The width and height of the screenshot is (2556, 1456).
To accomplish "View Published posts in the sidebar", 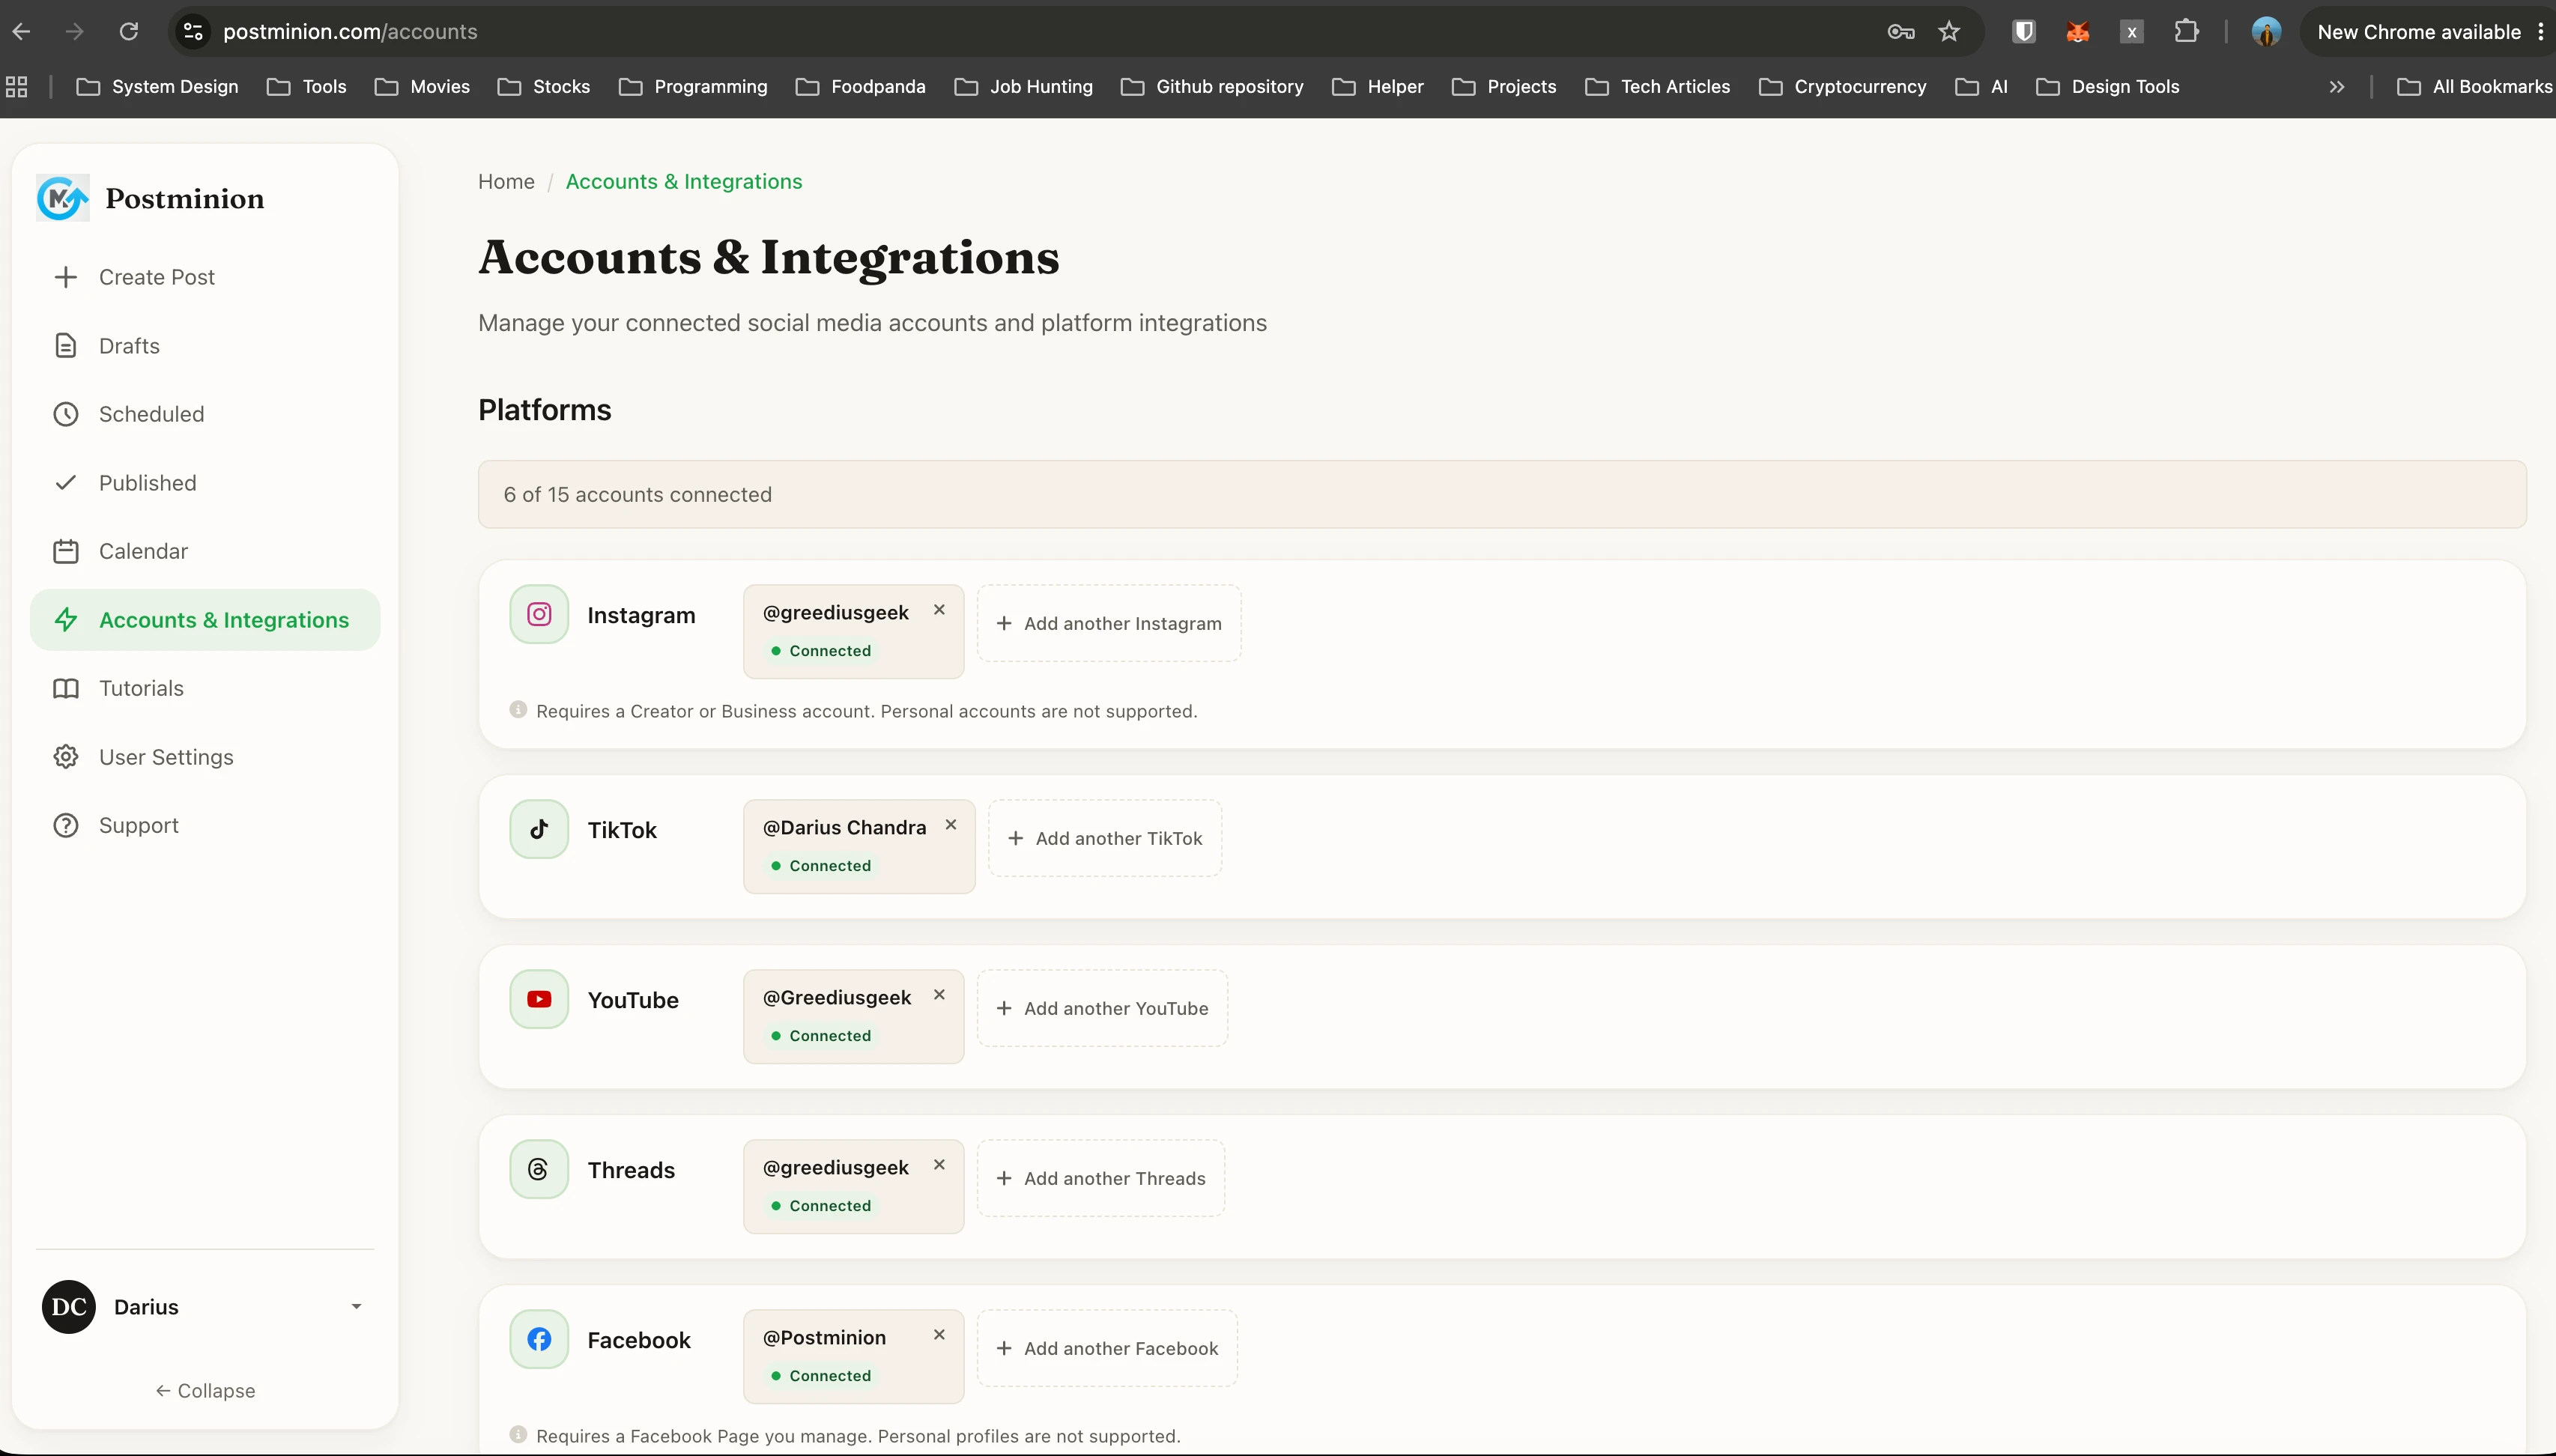I will [x=205, y=483].
